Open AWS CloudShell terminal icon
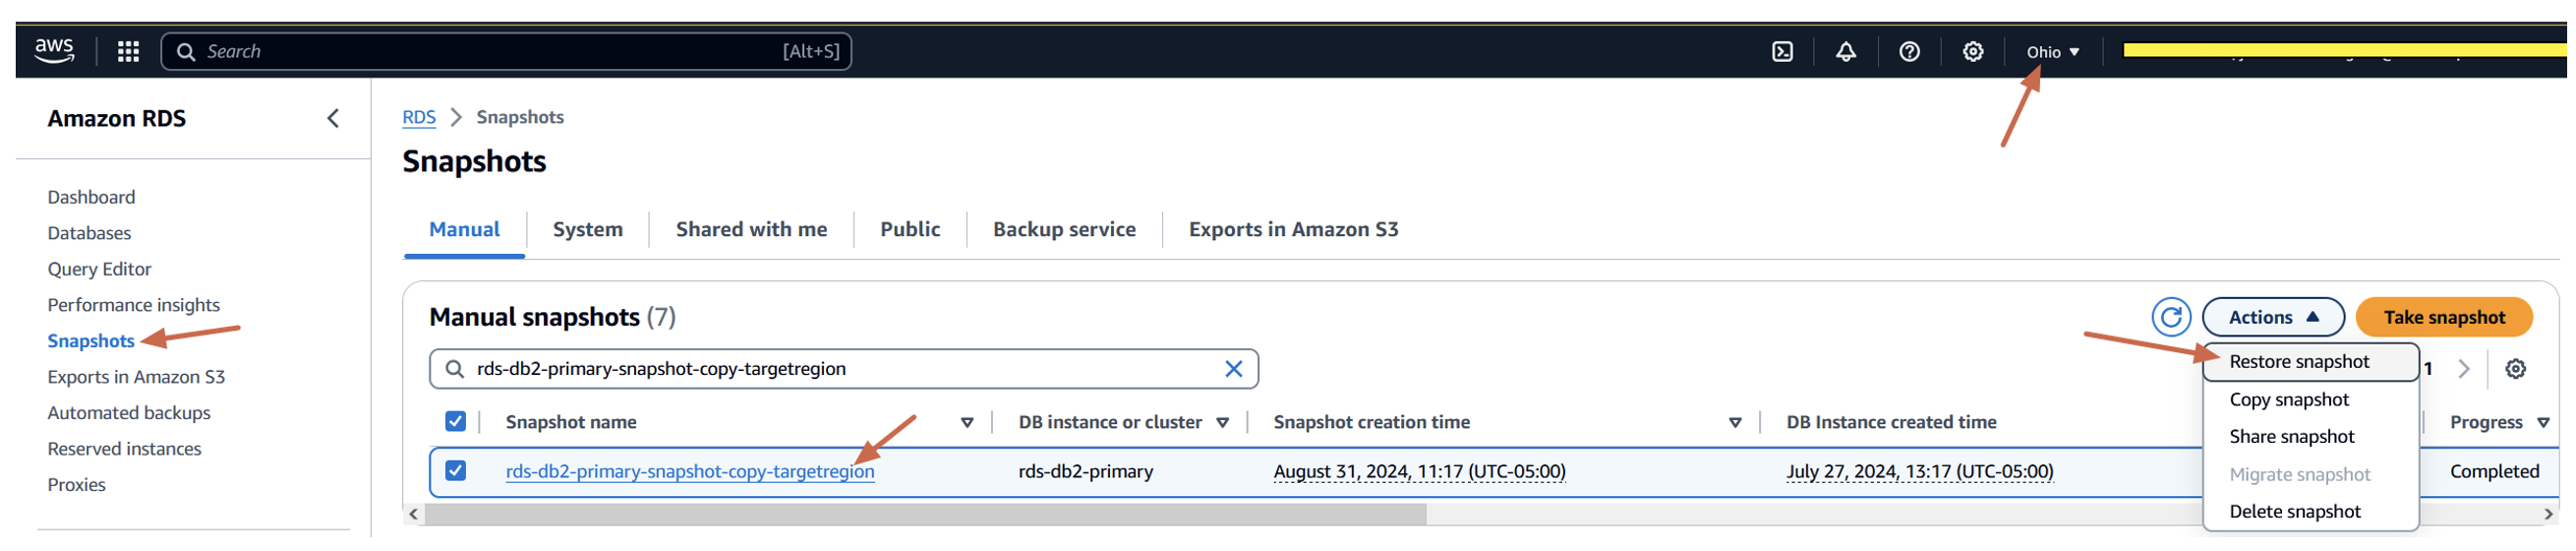2576x551 pixels. (x=1781, y=52)
